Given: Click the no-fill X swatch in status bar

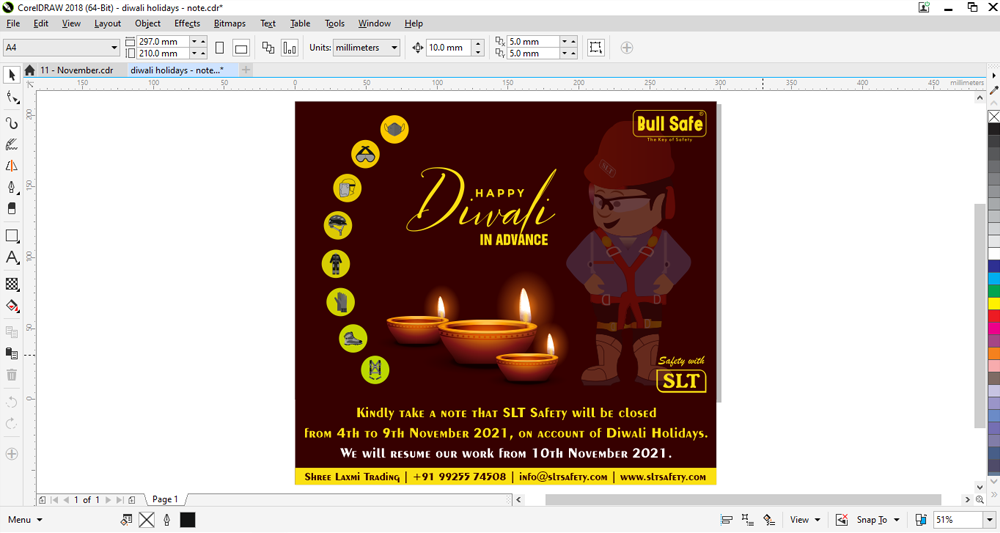Looking at the screenshot, I should pyautogui.click(x=147, y=520).
